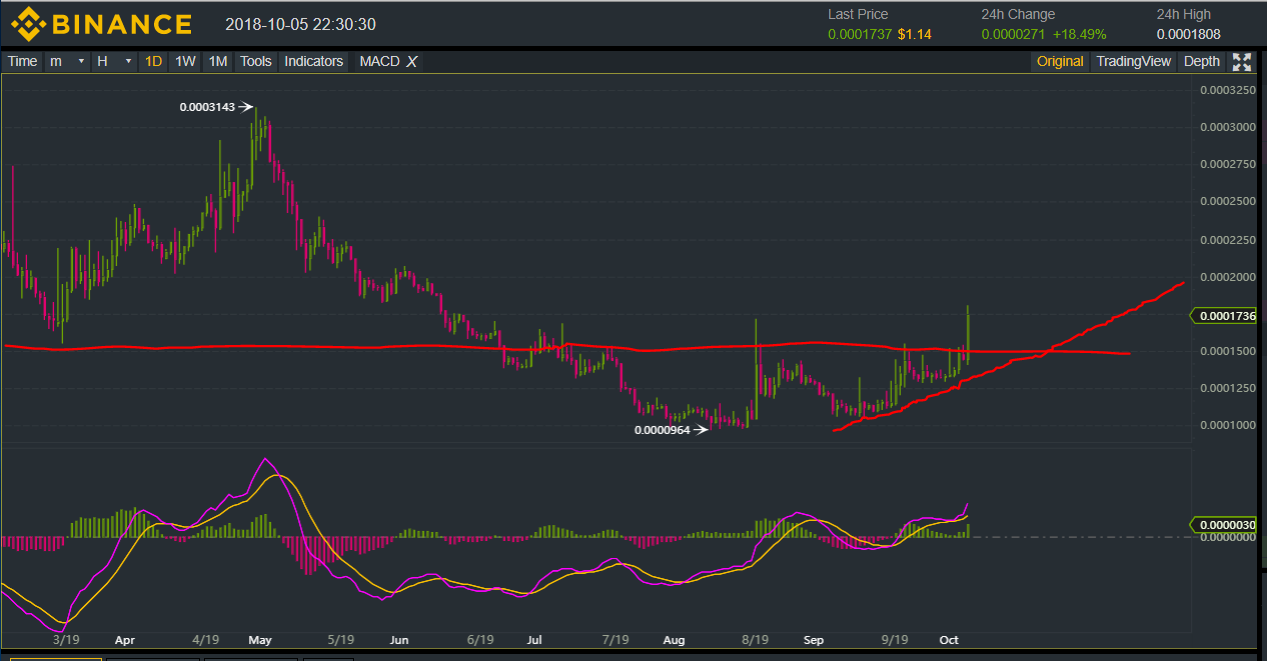The image size is (1267, 661).
Task: Open the Indicators panel
Action: (x=313, y=62)
